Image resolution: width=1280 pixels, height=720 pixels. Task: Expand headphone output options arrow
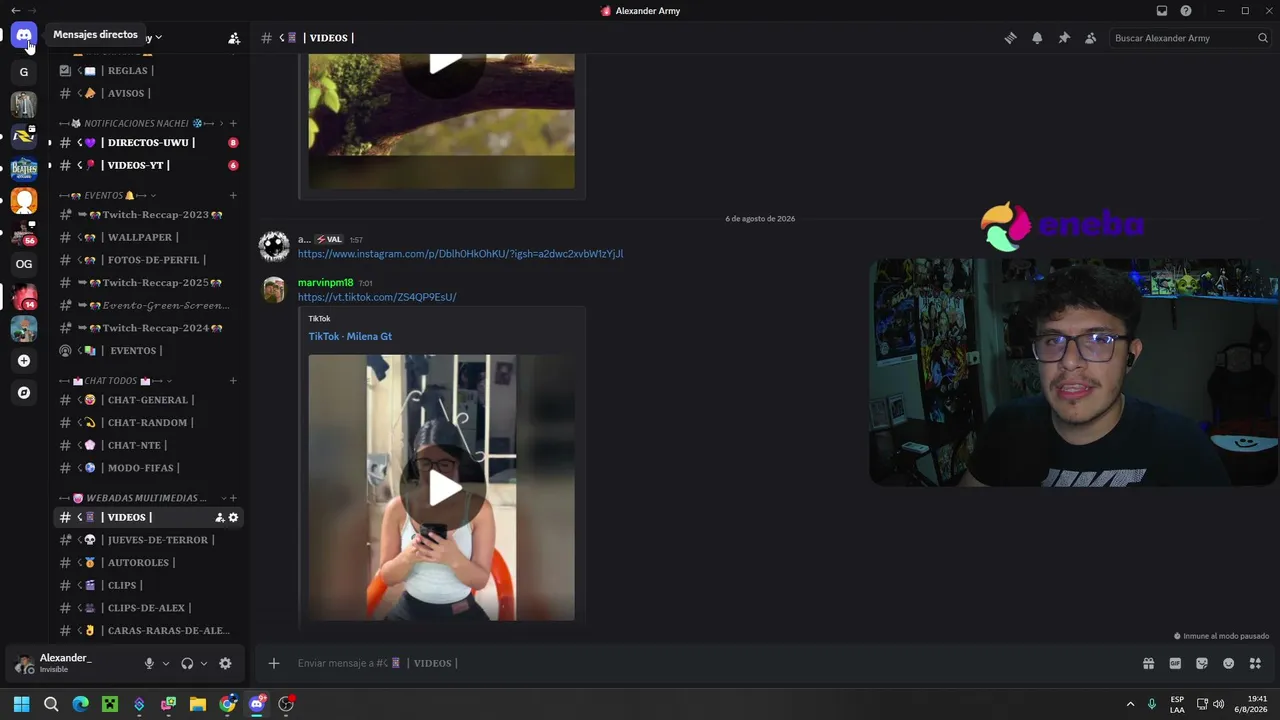[204, 663]
